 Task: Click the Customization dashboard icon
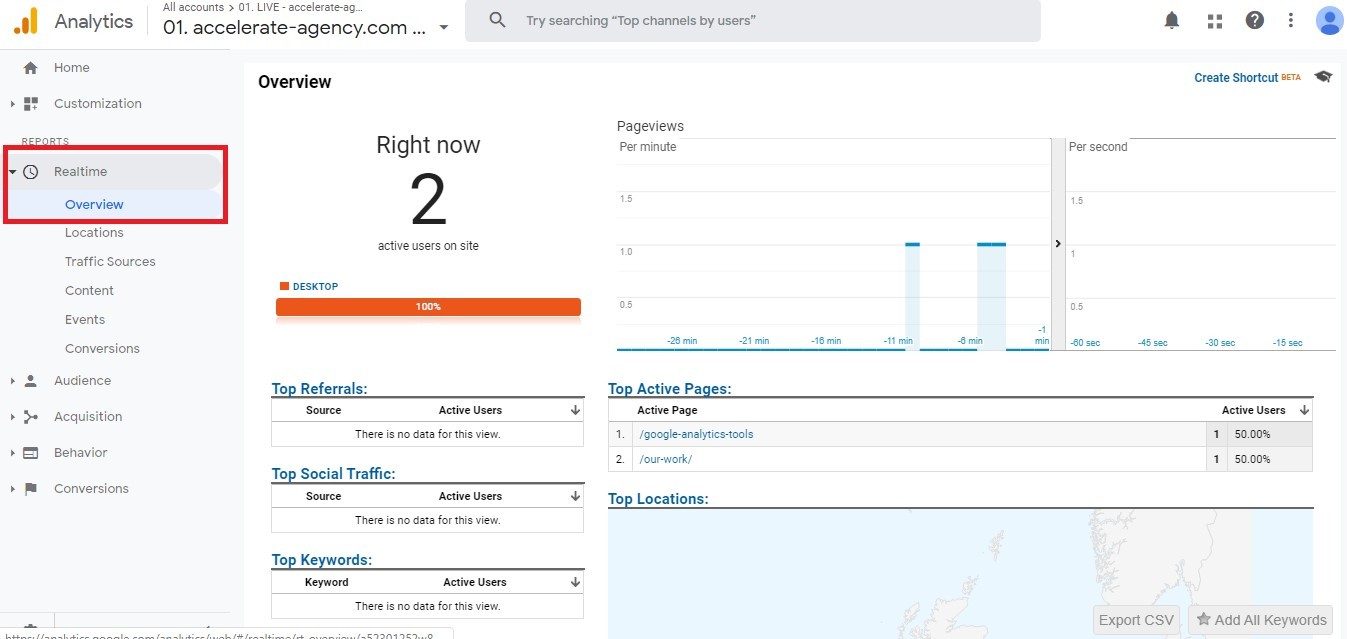point(30,104)
